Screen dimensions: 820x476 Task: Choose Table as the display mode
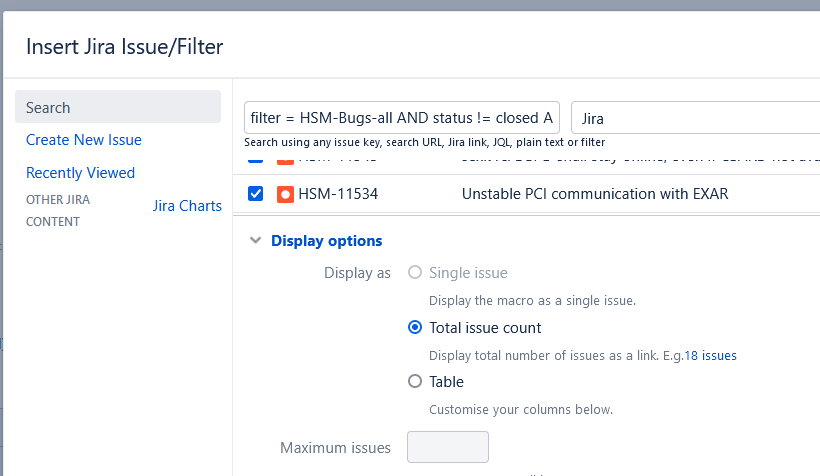415,381
